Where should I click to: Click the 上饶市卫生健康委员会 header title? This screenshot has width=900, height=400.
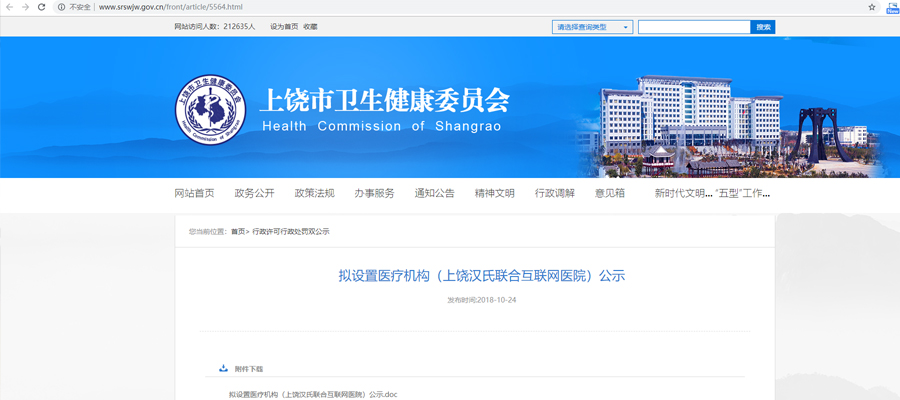click(384, 100)
